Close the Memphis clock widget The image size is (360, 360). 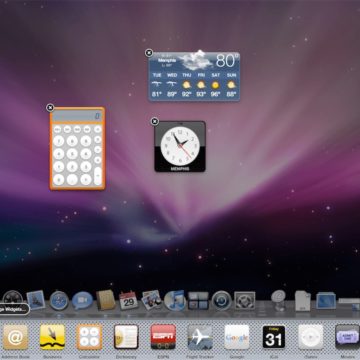click(155, 121)
